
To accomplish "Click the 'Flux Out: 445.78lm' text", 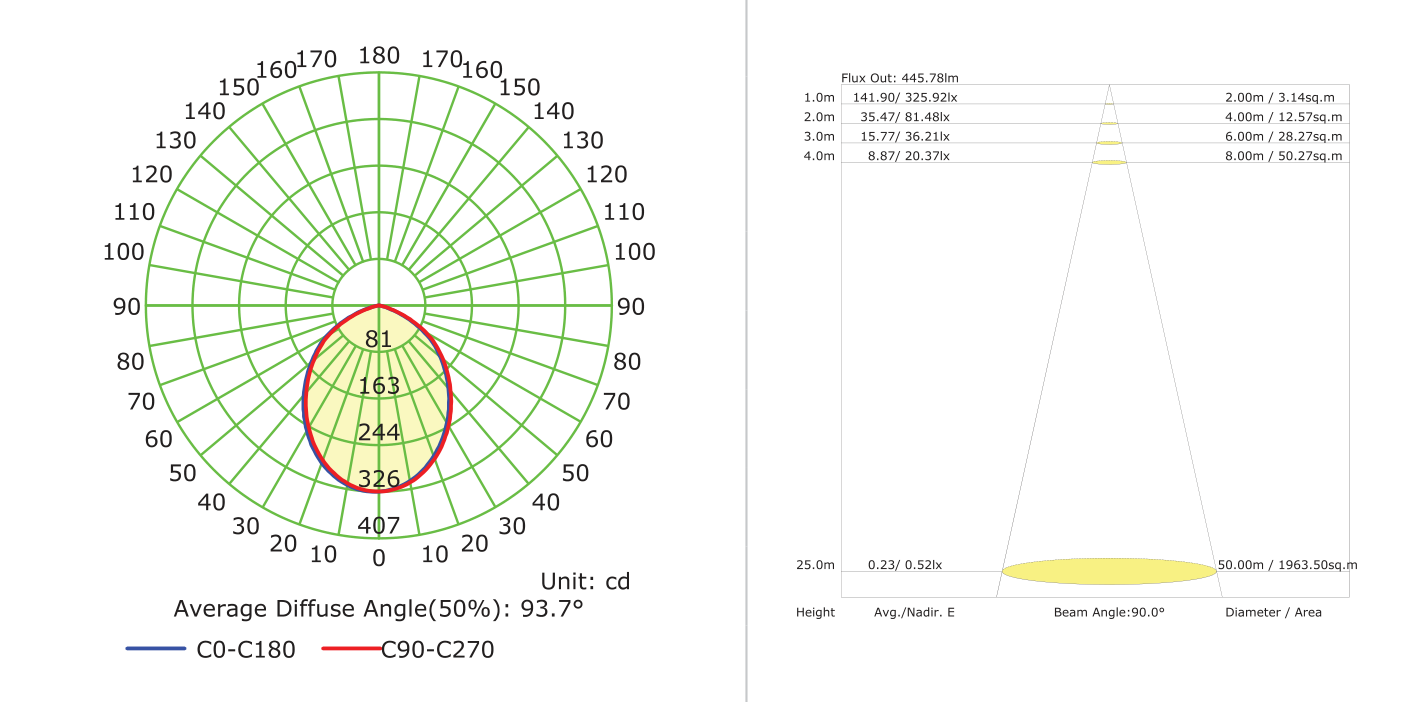I will pyautogui.click(x=900, y=78).
